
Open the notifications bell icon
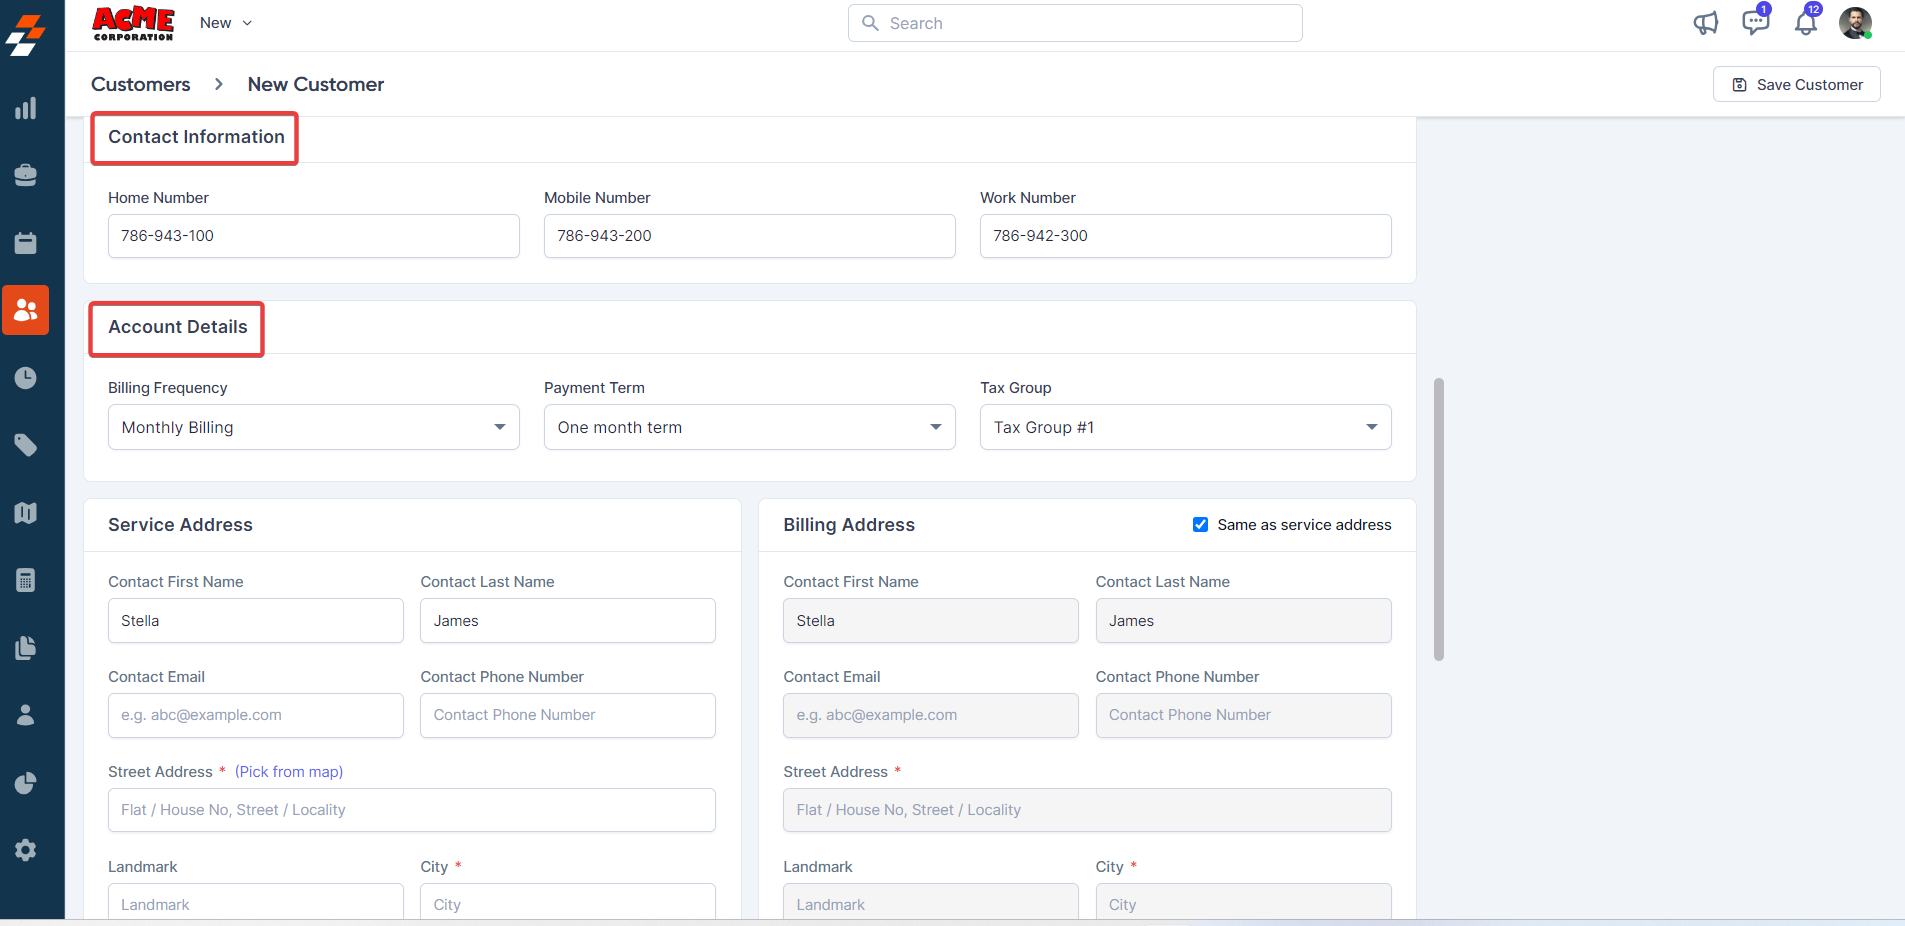coord(1805,23)
